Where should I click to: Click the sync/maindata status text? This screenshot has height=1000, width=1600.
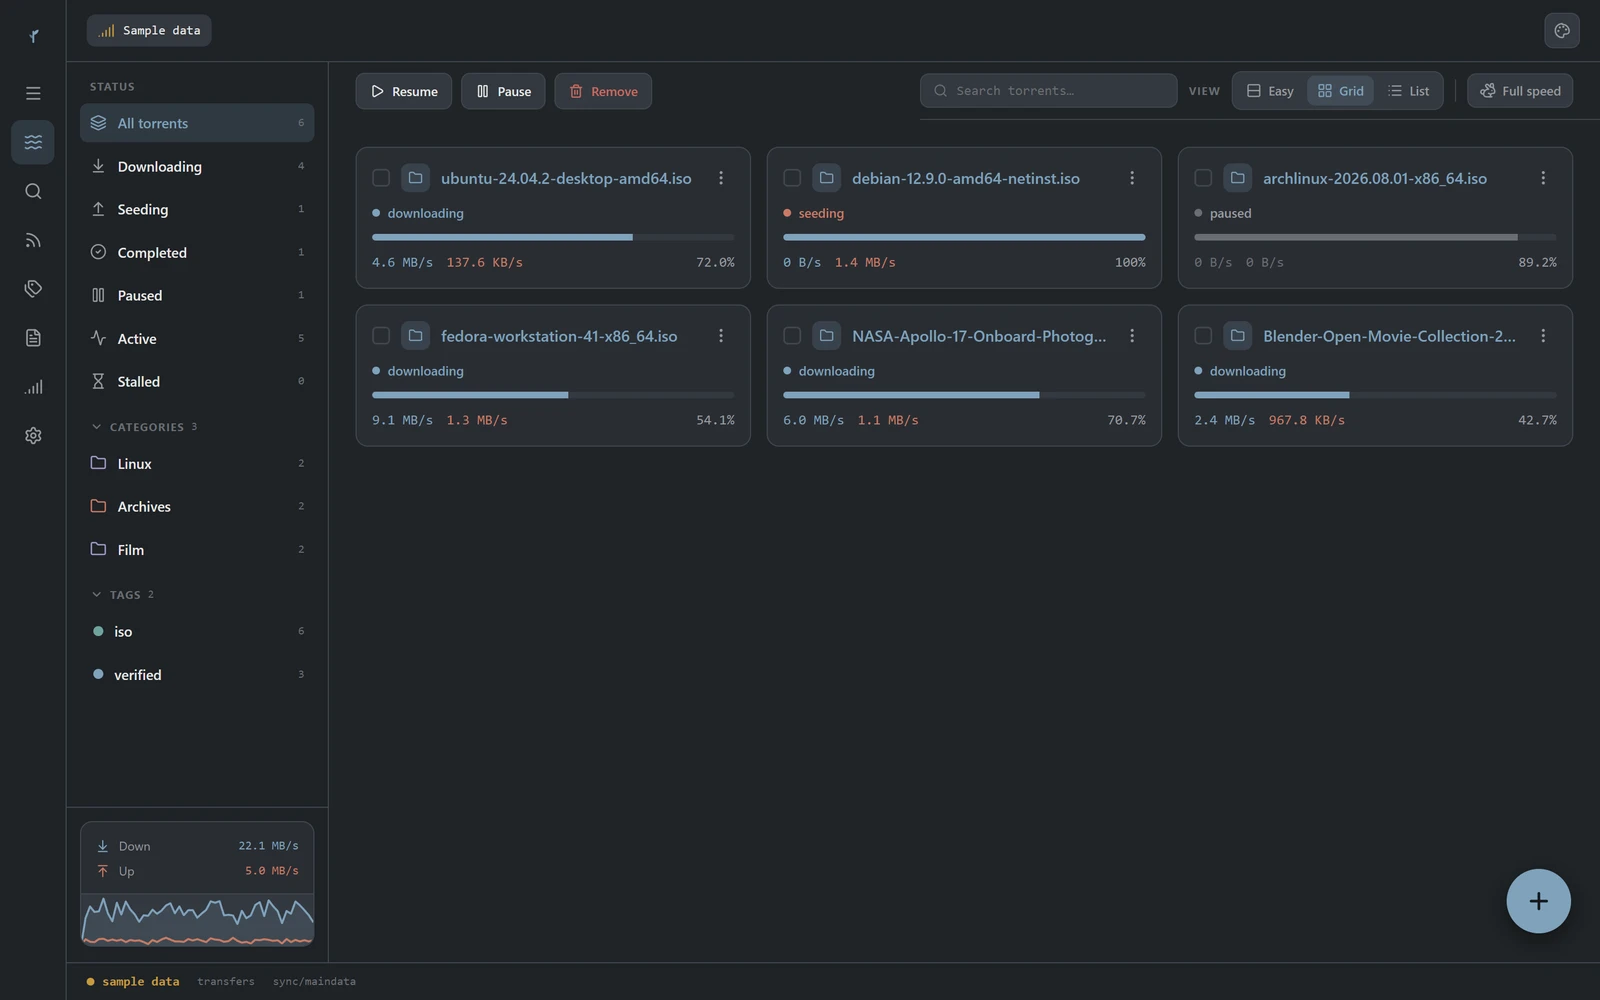tap(314, 982)
